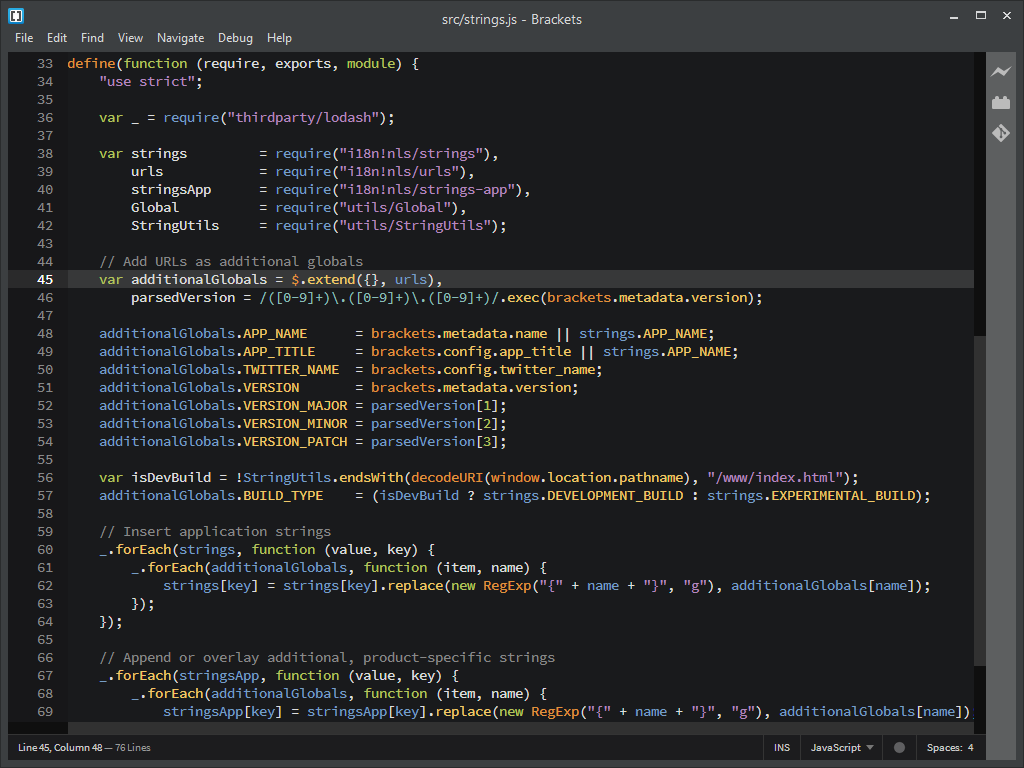Click $.extend on line 45

323,280
